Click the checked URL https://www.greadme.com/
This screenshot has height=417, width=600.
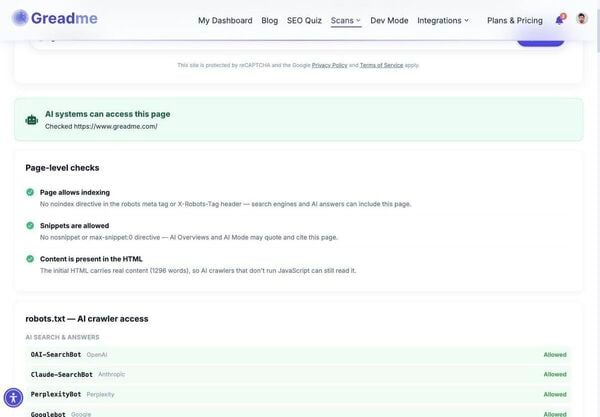point(116,127)
